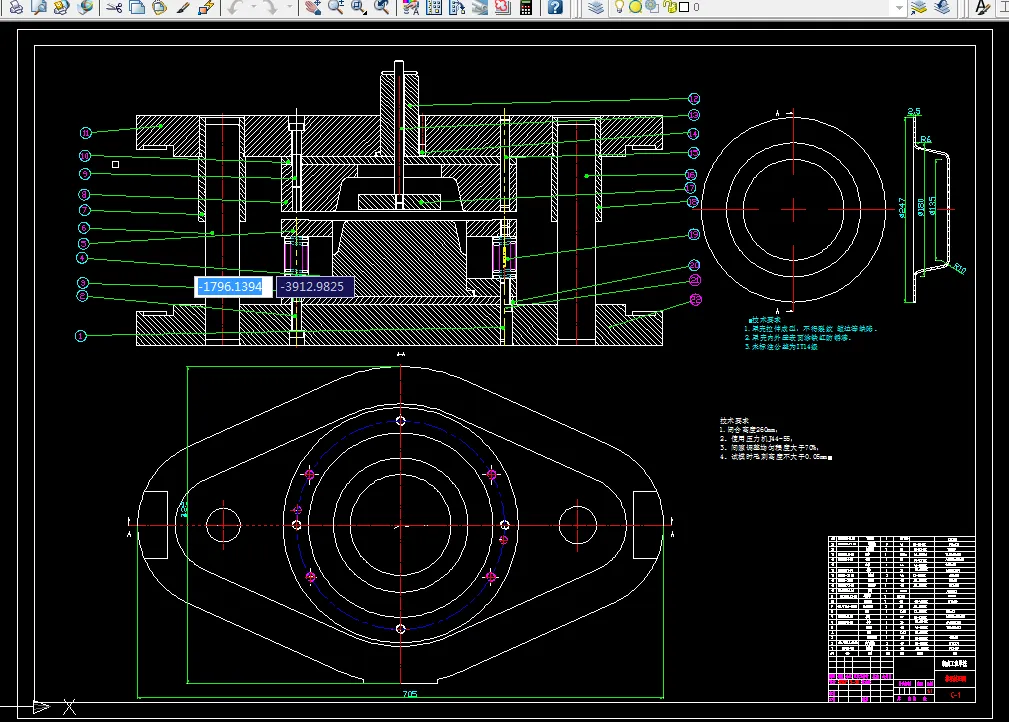Click the Paste clipboard icon
Viewport: 1009px width, 722px height.
pos(160,7)
